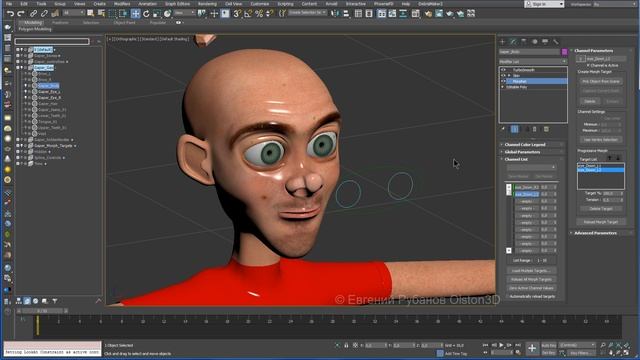This screenshot has height=360, width=640.
Task: Click the Go to Start playback button
Action: [x=485, y=345]
